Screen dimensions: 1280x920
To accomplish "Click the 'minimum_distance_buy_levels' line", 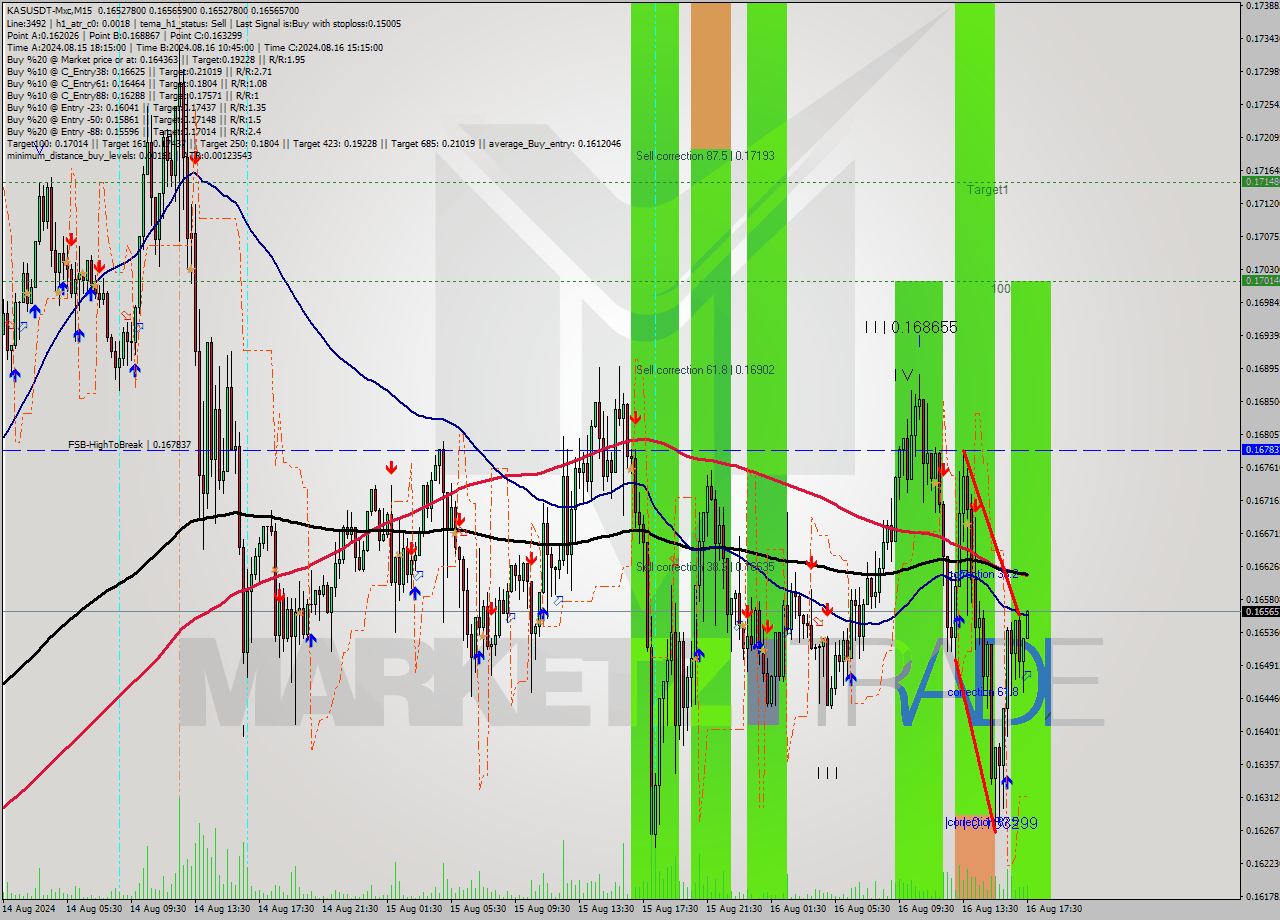I will (129, 155).
